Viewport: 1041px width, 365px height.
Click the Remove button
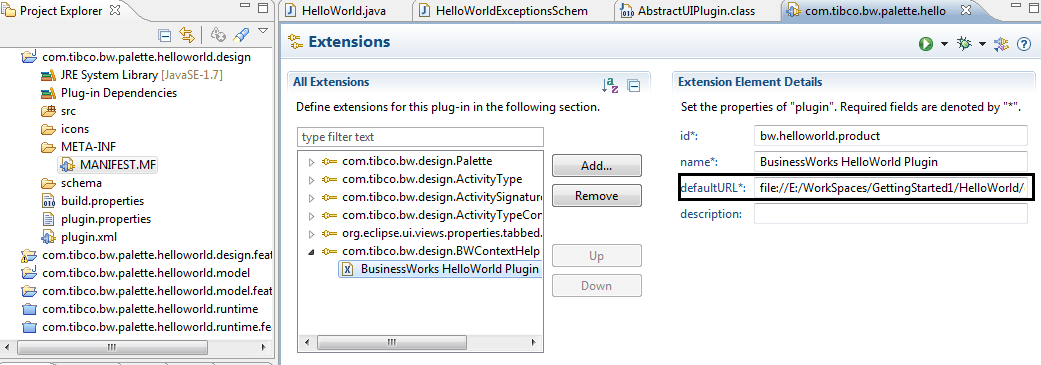pos(596,196)
